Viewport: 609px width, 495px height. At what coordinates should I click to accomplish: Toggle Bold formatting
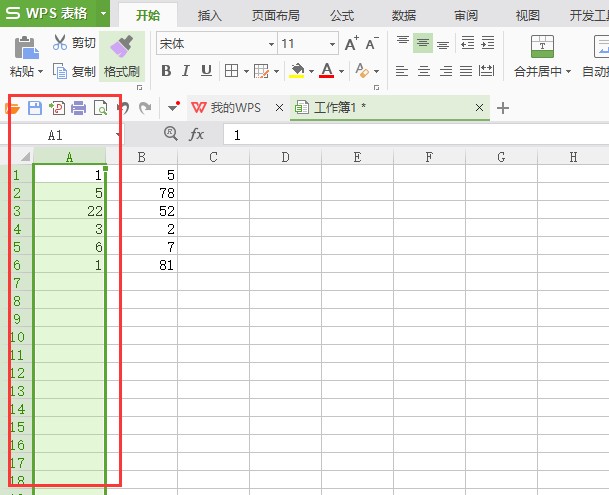click(x=166, y=71)
